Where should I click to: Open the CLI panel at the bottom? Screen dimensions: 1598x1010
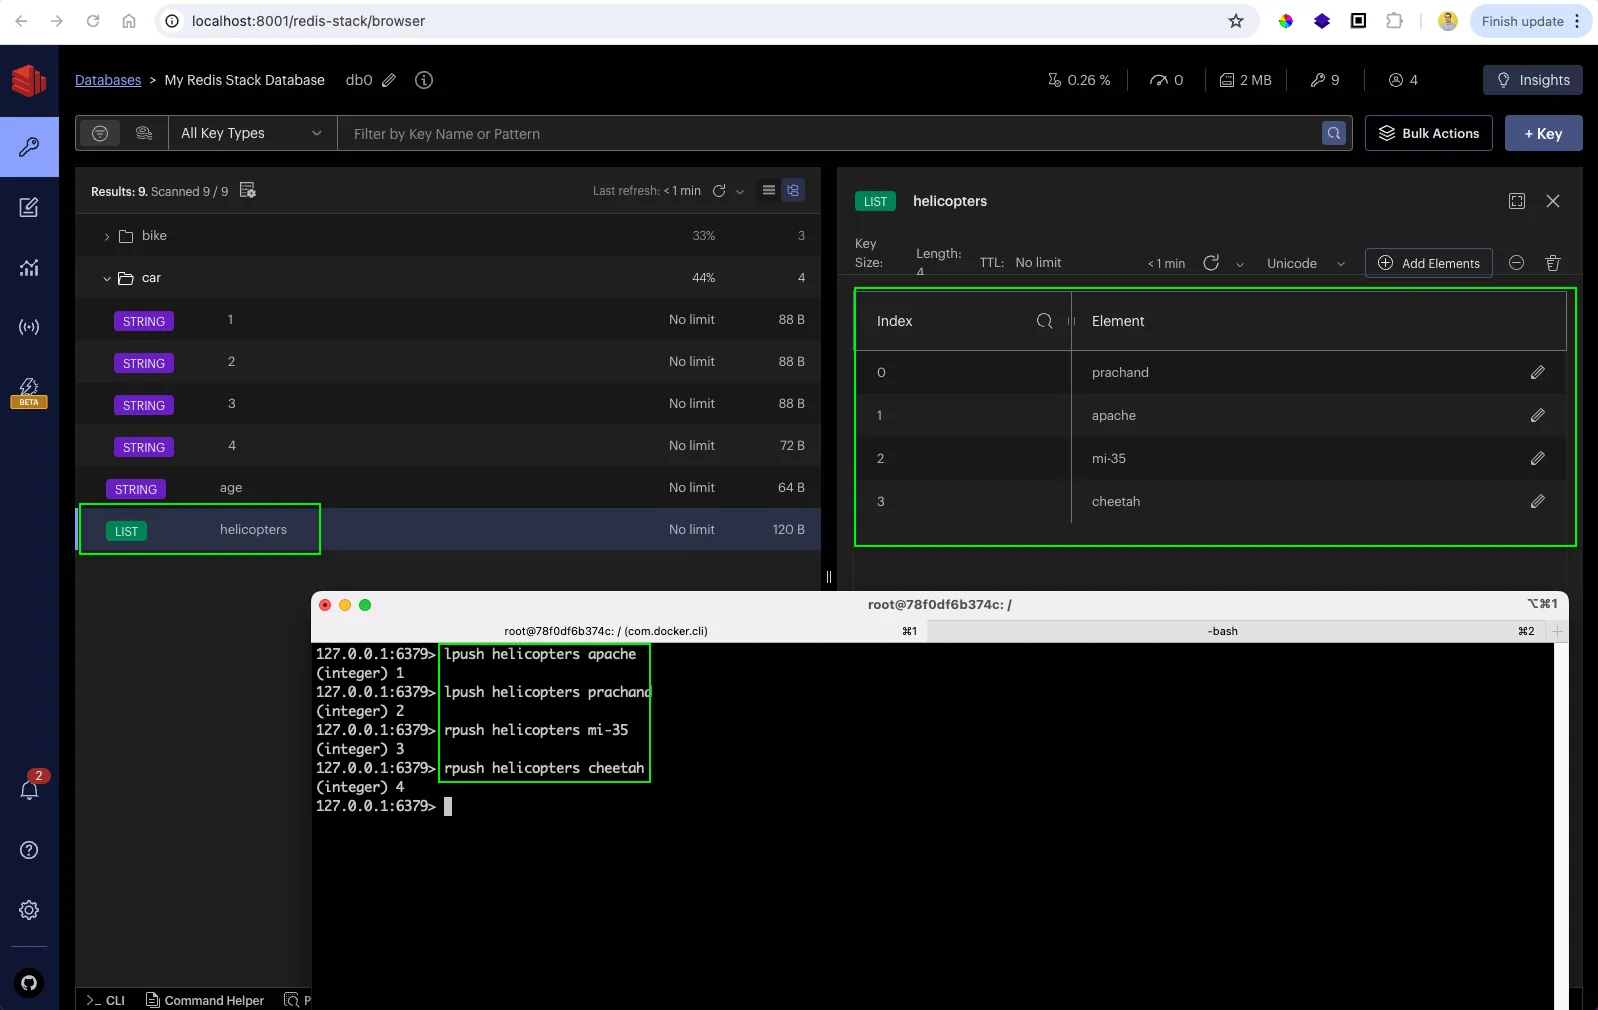coord(106,1000)
